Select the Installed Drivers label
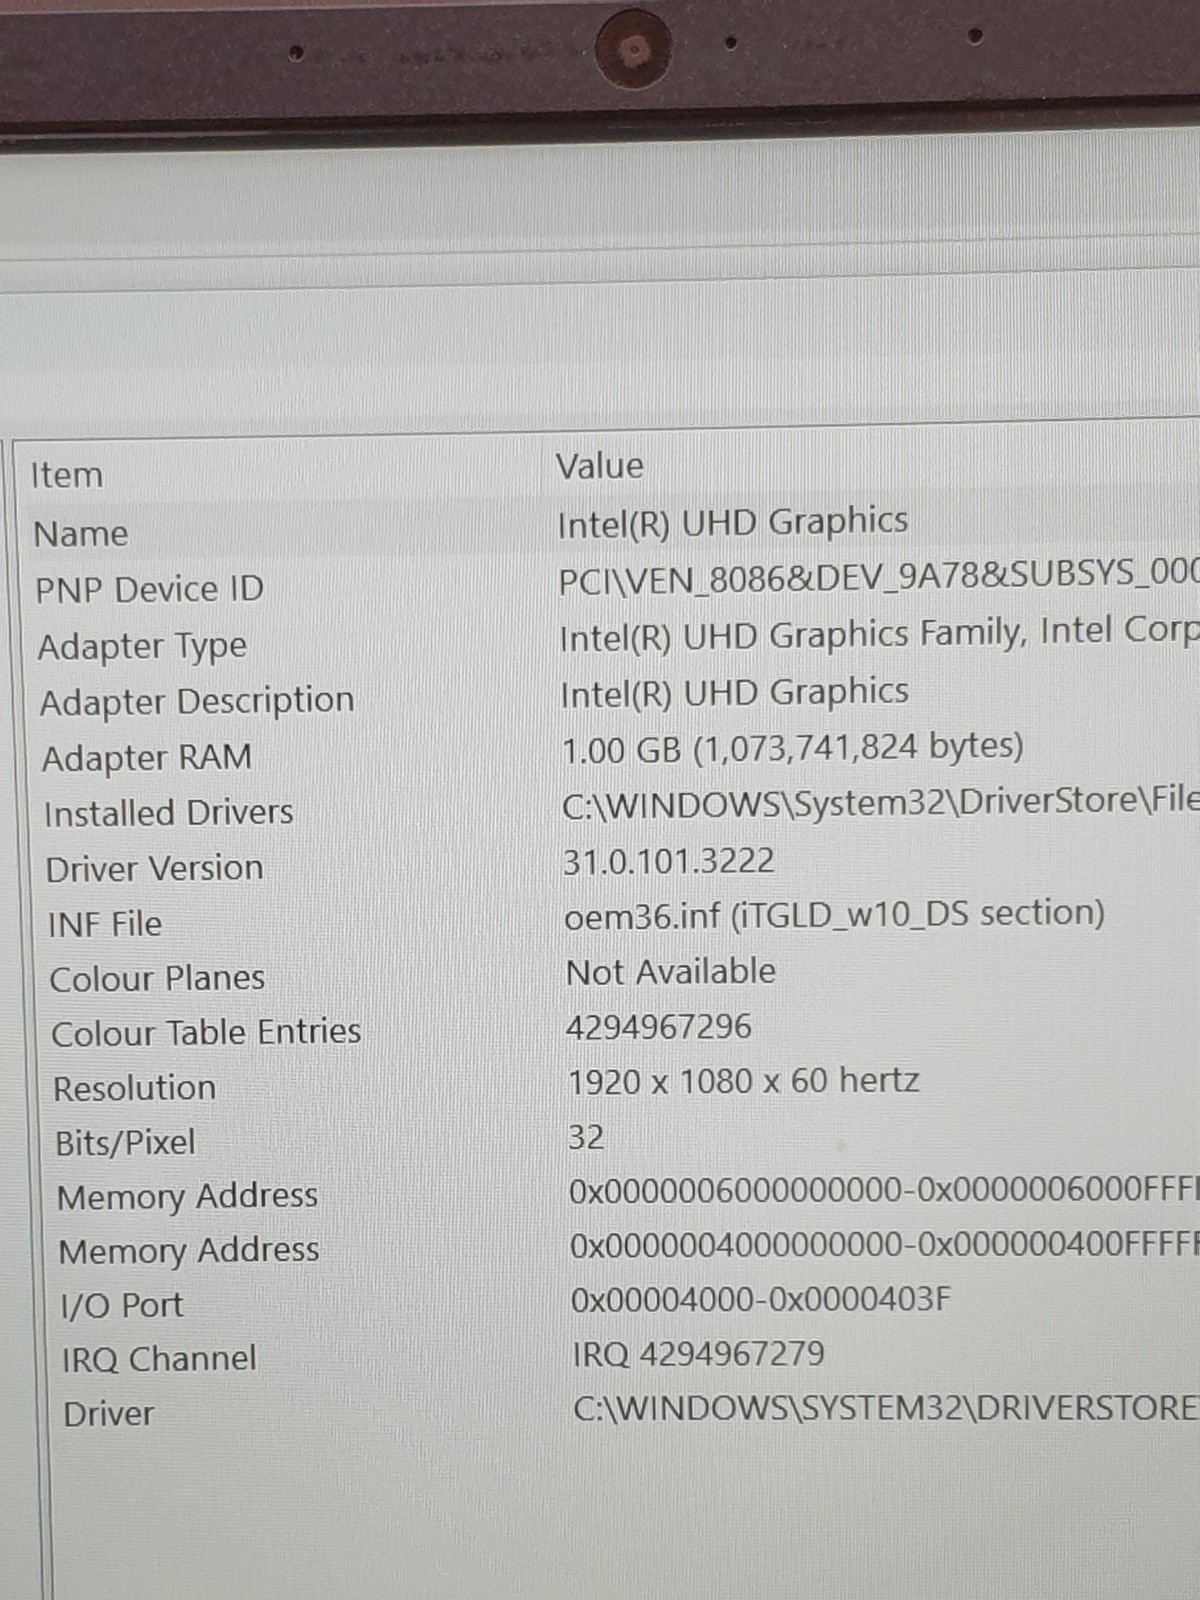Image resolution: width=1200 pixels, height=1600 pixels. (169, 813)
